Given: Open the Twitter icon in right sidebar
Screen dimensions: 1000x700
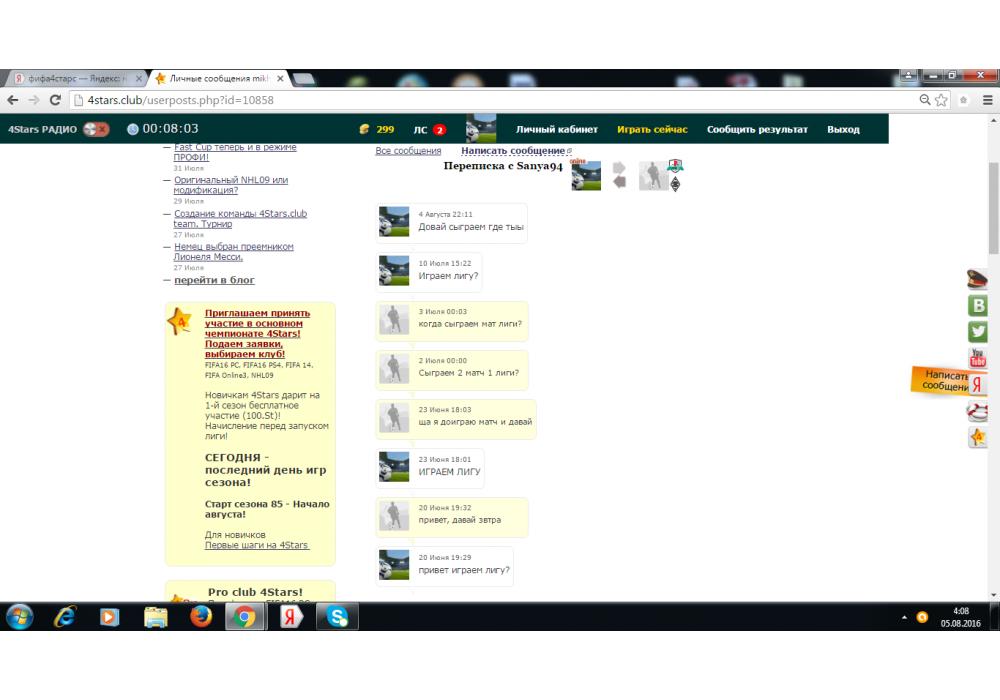Looking at the screenshot, I should [x=977, y=332].
